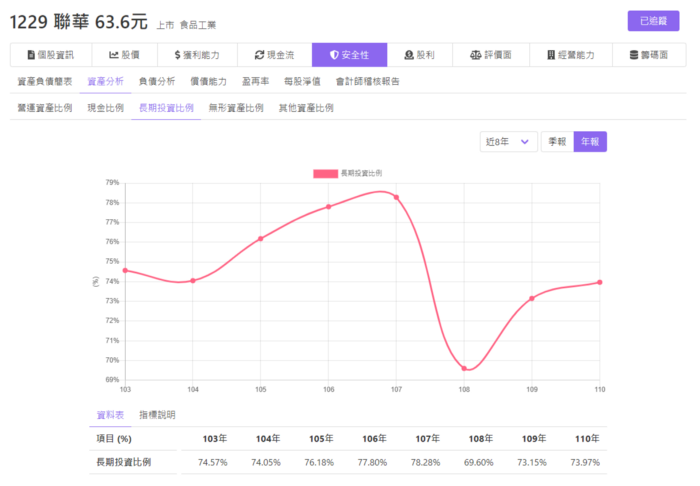
Task: Click the 食品工業 industry label
Action: [198, 25]
